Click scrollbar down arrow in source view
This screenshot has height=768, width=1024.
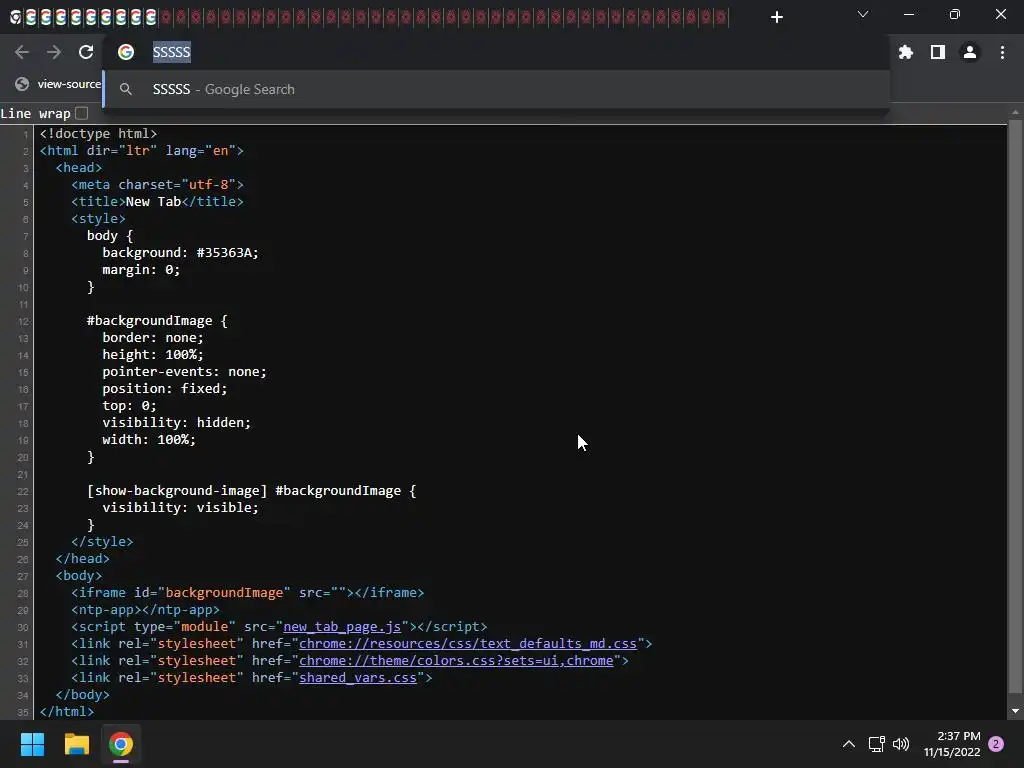click(x=1015, y=711)
